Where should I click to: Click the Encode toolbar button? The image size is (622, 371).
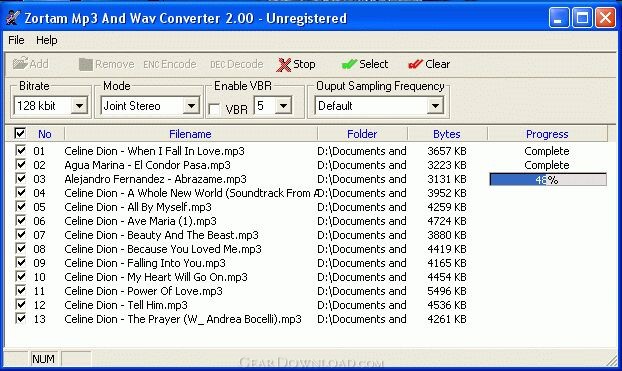(x=170, y=64)
